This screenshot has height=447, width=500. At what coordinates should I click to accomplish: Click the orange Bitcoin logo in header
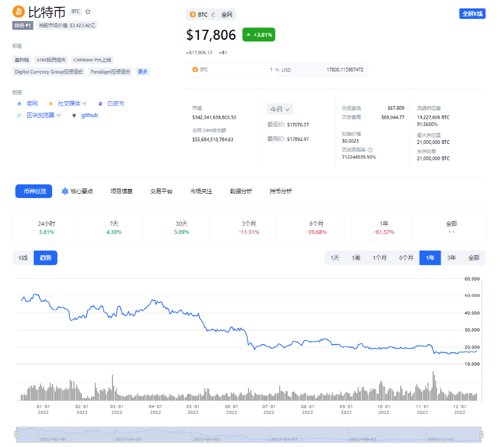click(19, 12)
